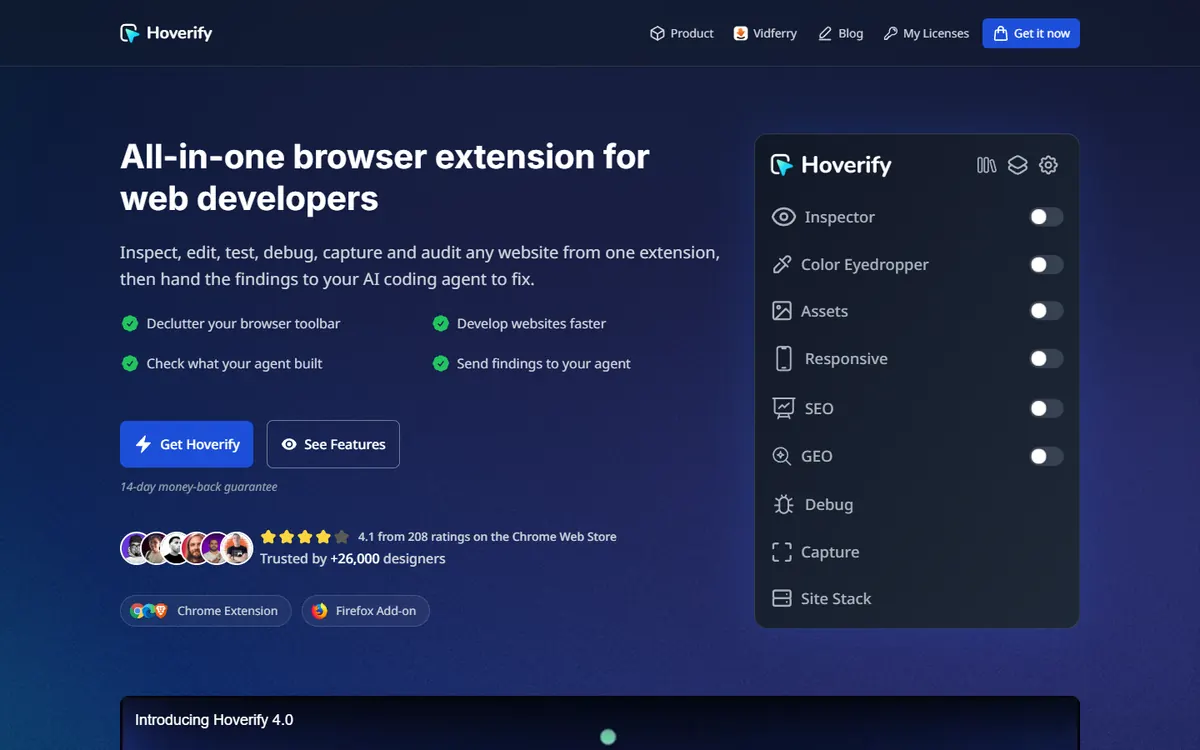Click the Get it now button
This screenshot has height=750, width=1200.
pyautogui.click(x=1031, y=33)
